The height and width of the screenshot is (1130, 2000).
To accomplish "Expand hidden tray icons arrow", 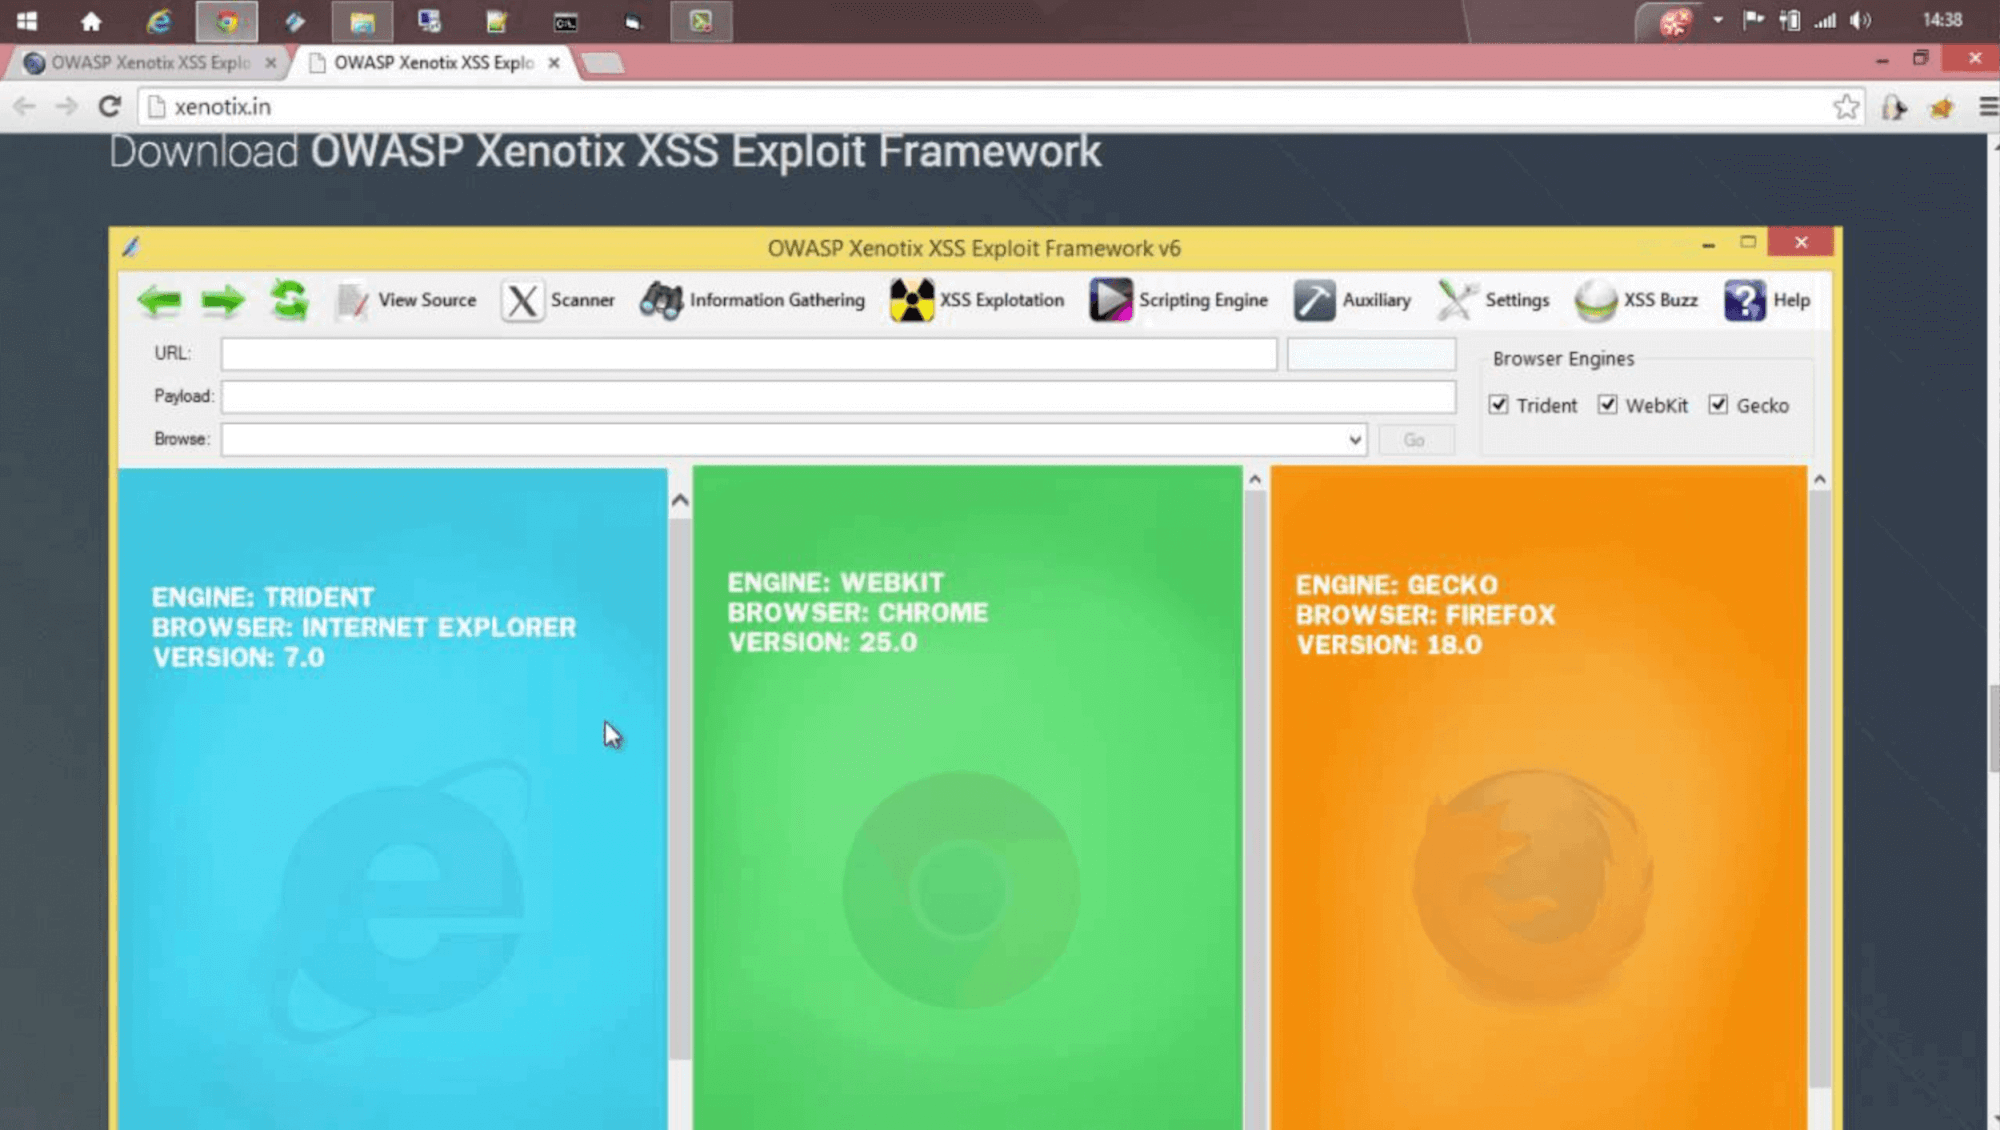I will (1718, 20).
